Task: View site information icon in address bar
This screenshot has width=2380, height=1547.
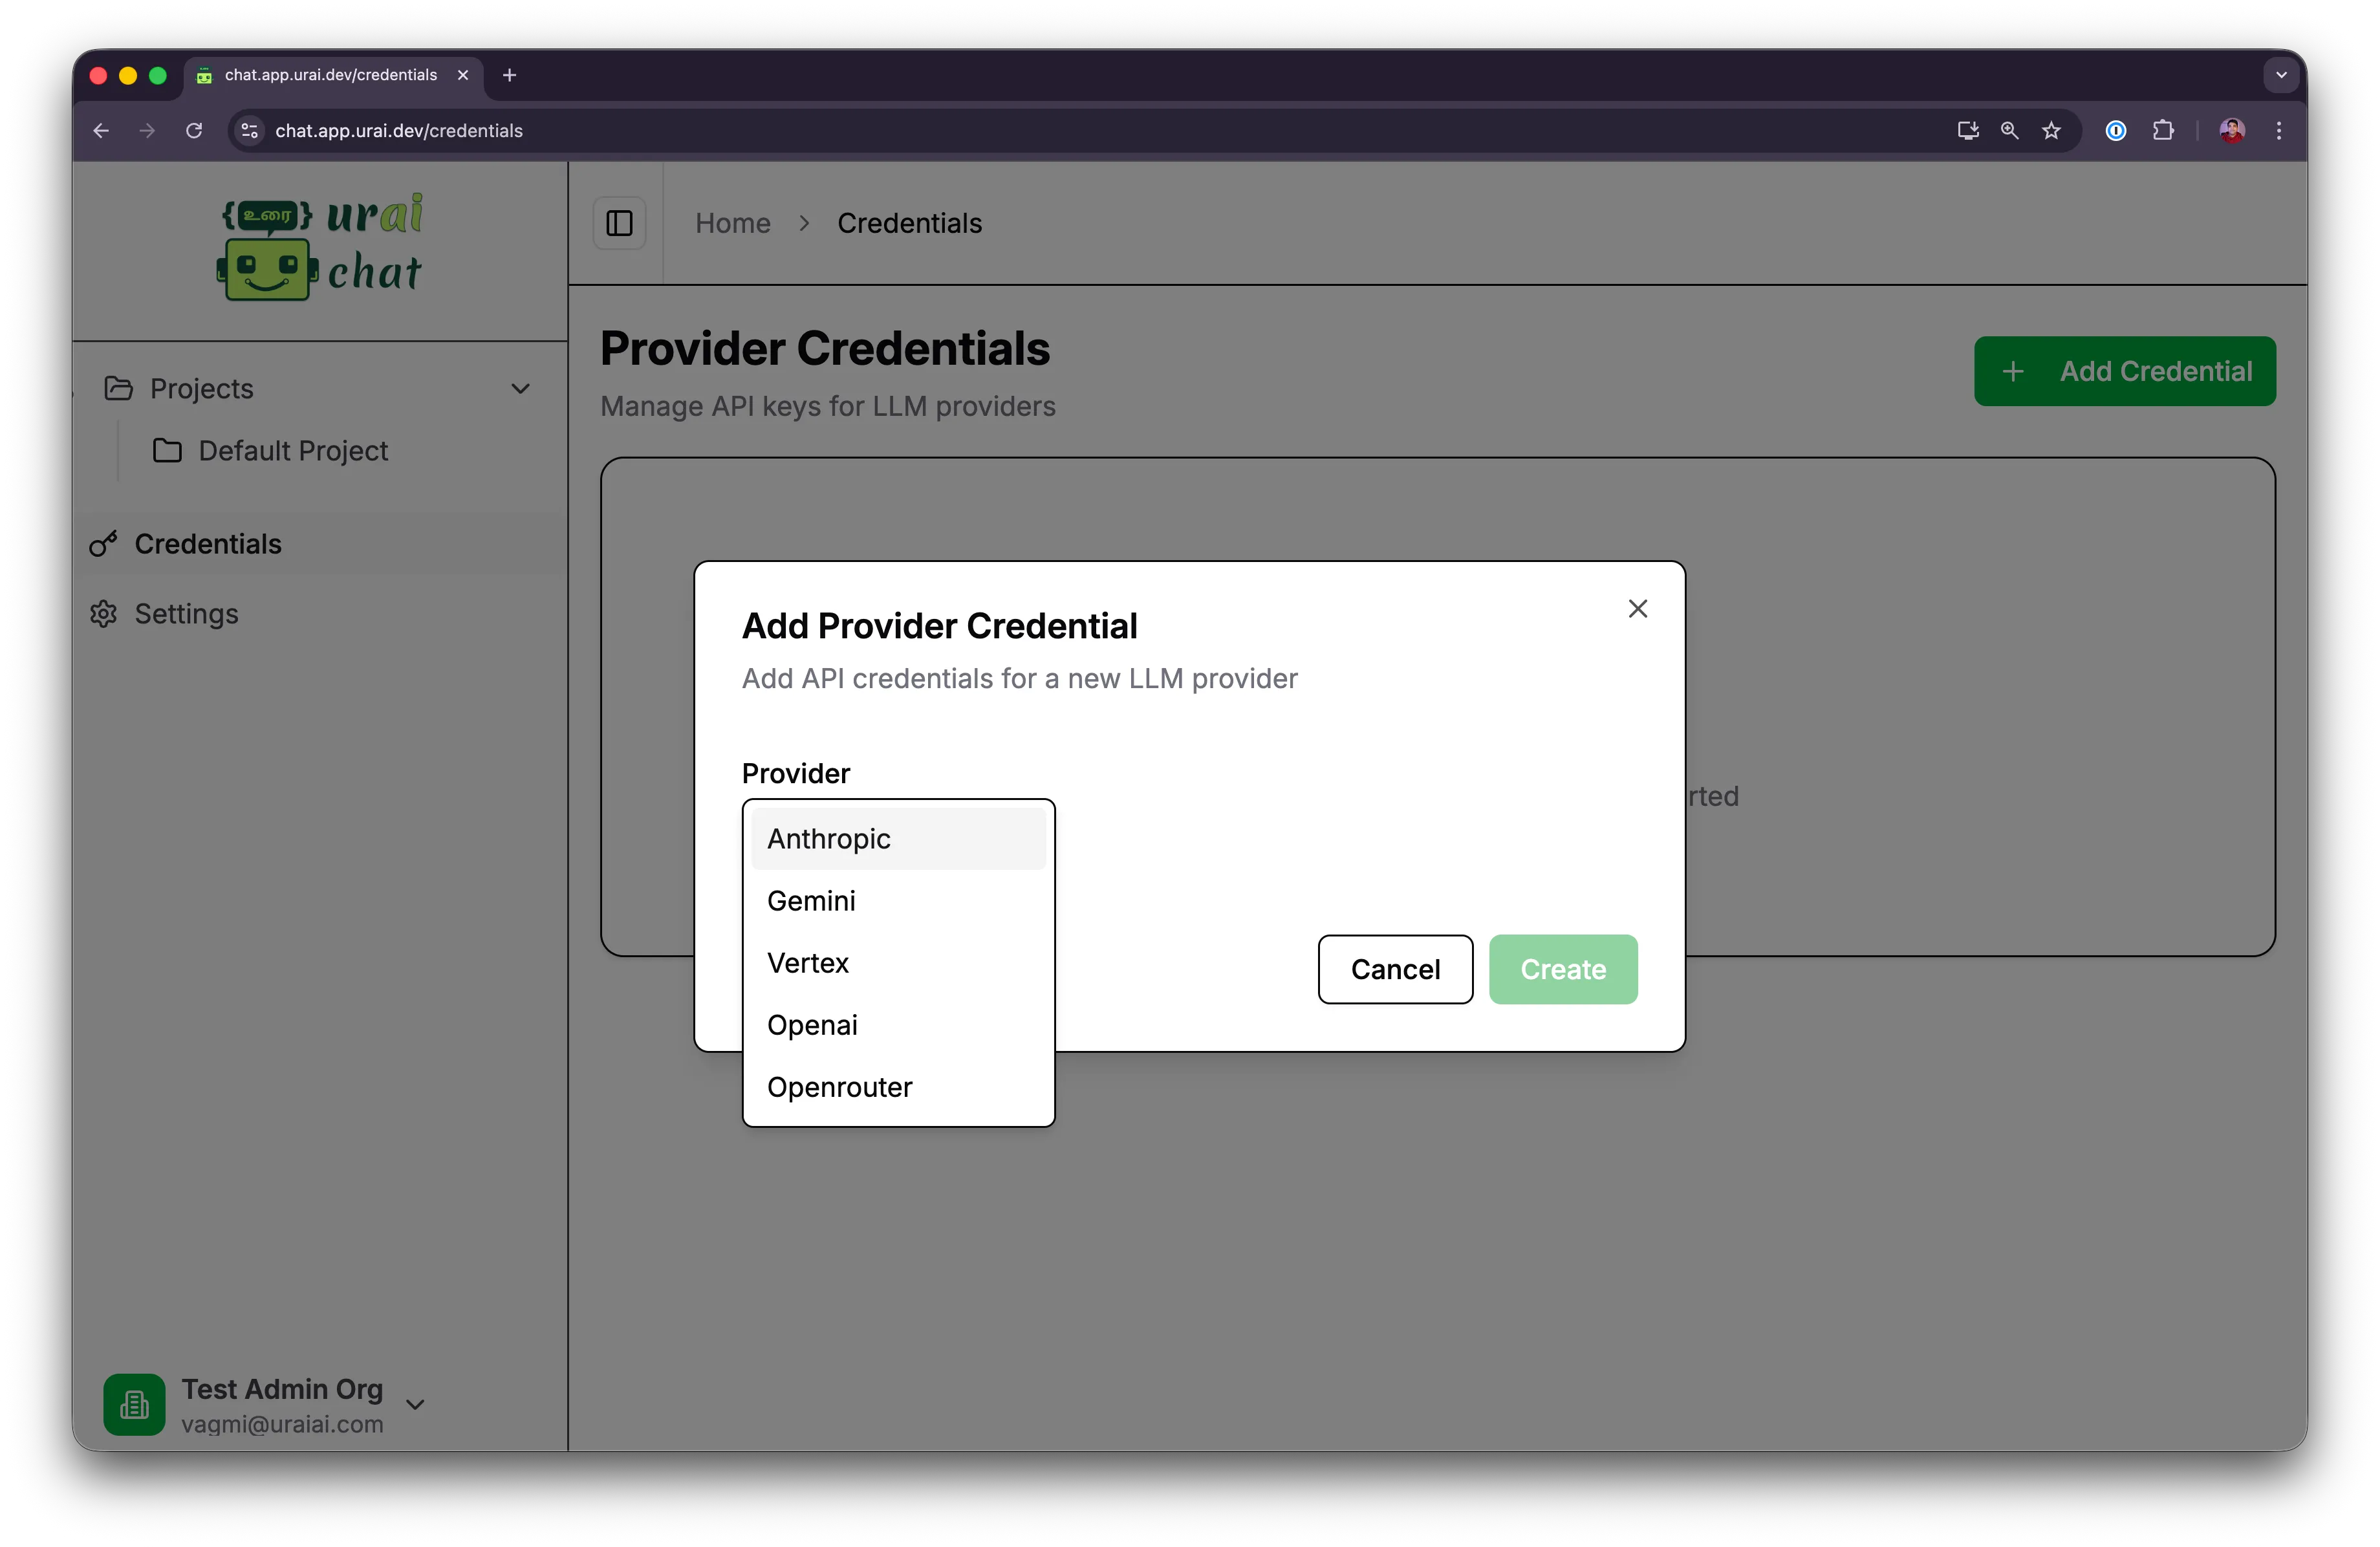Action: tap(250, 131)
